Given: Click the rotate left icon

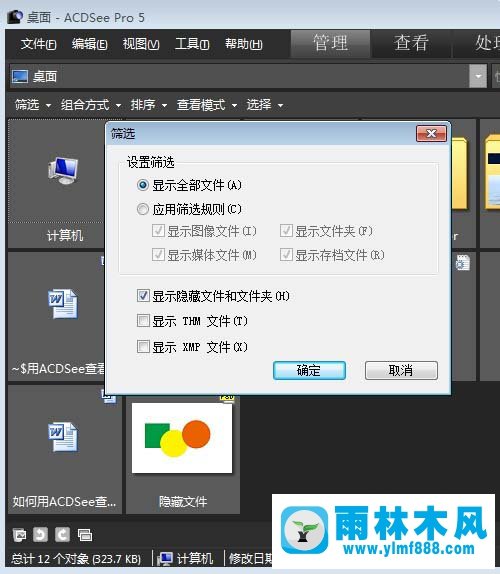Looking at the screenshot, I should [x=40, y=535].
